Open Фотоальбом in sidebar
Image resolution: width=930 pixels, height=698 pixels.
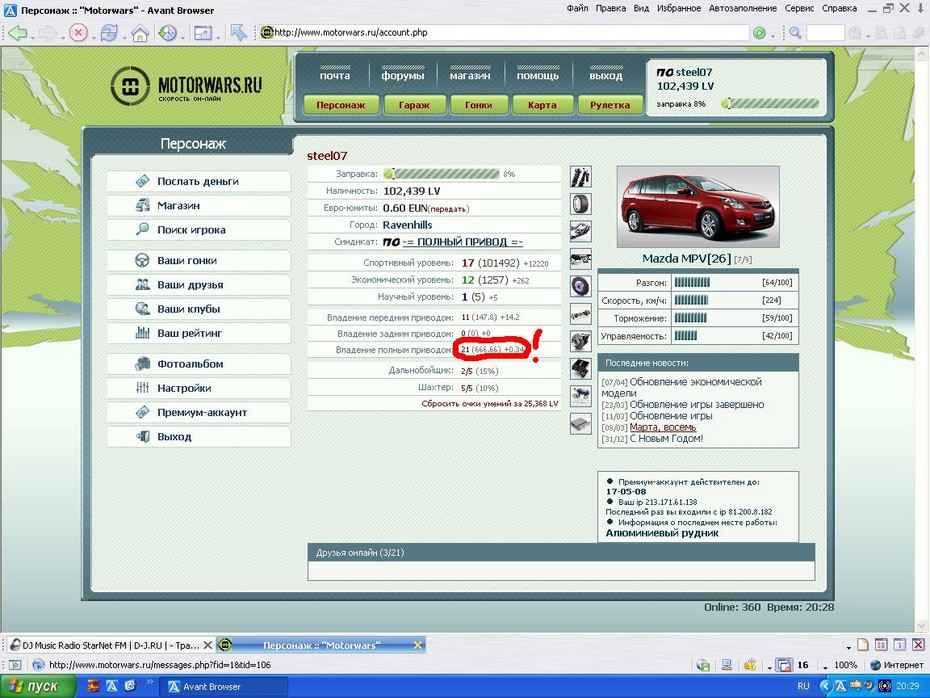click(x=198, y=364)
